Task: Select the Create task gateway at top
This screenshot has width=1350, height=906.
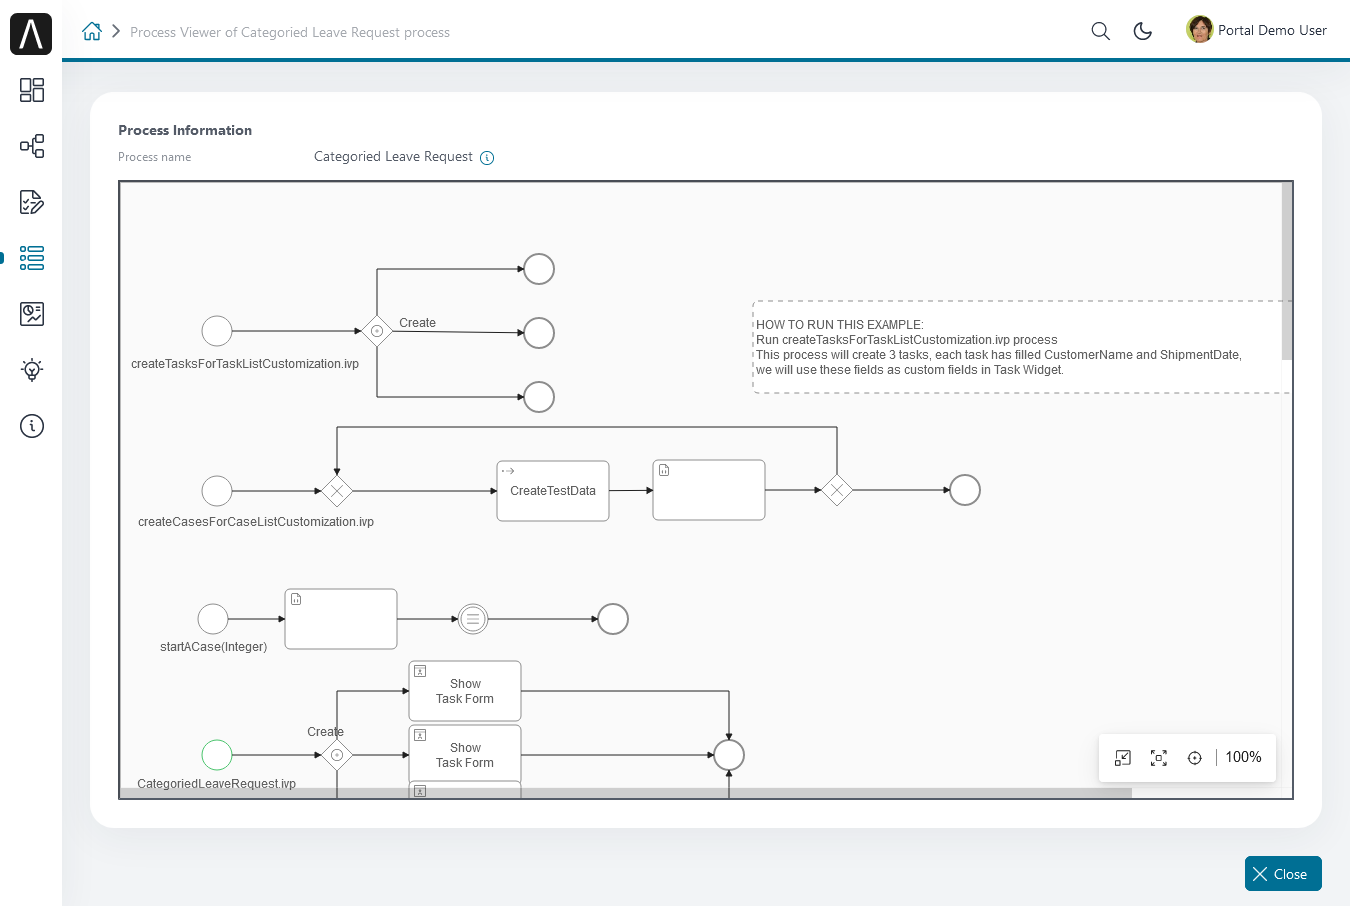Action: (x=377, y=331)
